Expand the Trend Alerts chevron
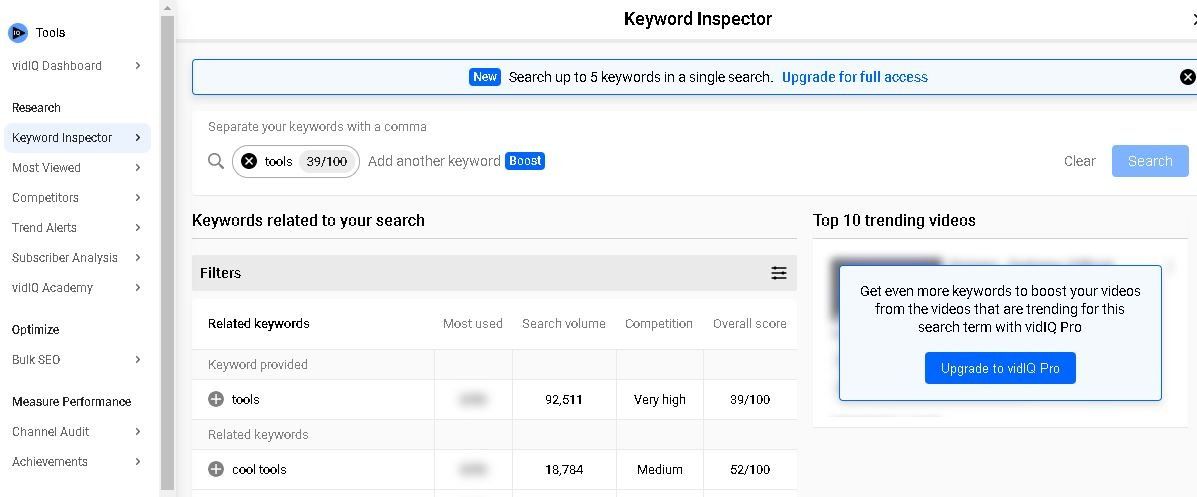Image resolution: width=1197 pixels, height=497 pixels. [x=137, y=228]
